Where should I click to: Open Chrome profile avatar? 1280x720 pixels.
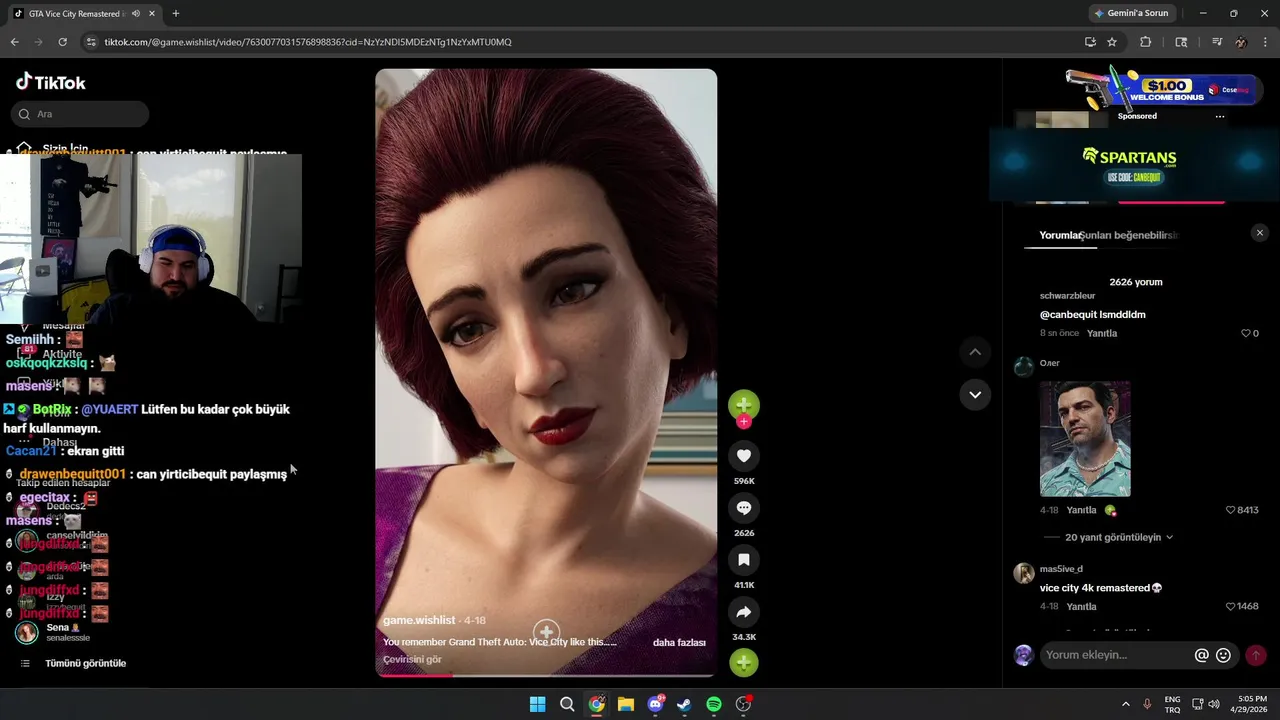(1241, 42)
